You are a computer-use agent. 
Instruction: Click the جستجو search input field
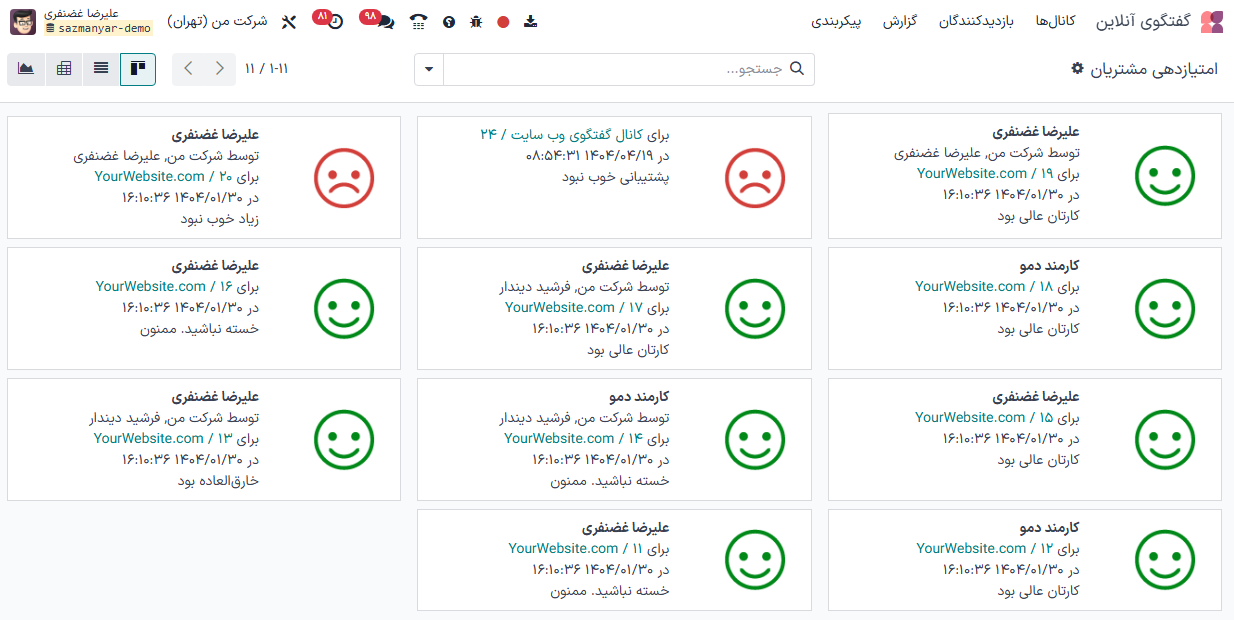pos(620,69)
